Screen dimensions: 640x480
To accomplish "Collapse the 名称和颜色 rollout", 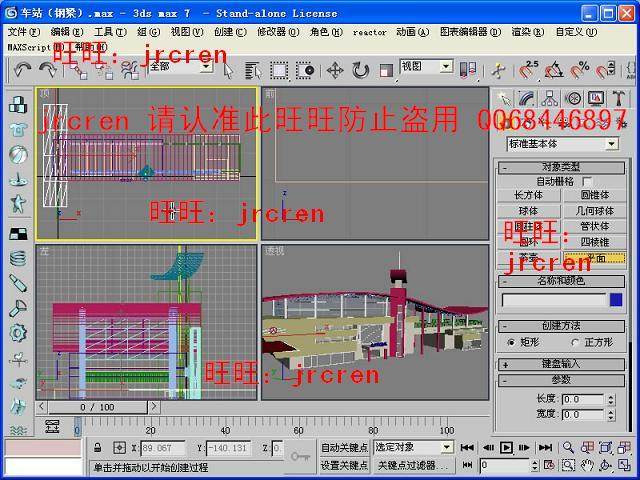I will (561, 281).
